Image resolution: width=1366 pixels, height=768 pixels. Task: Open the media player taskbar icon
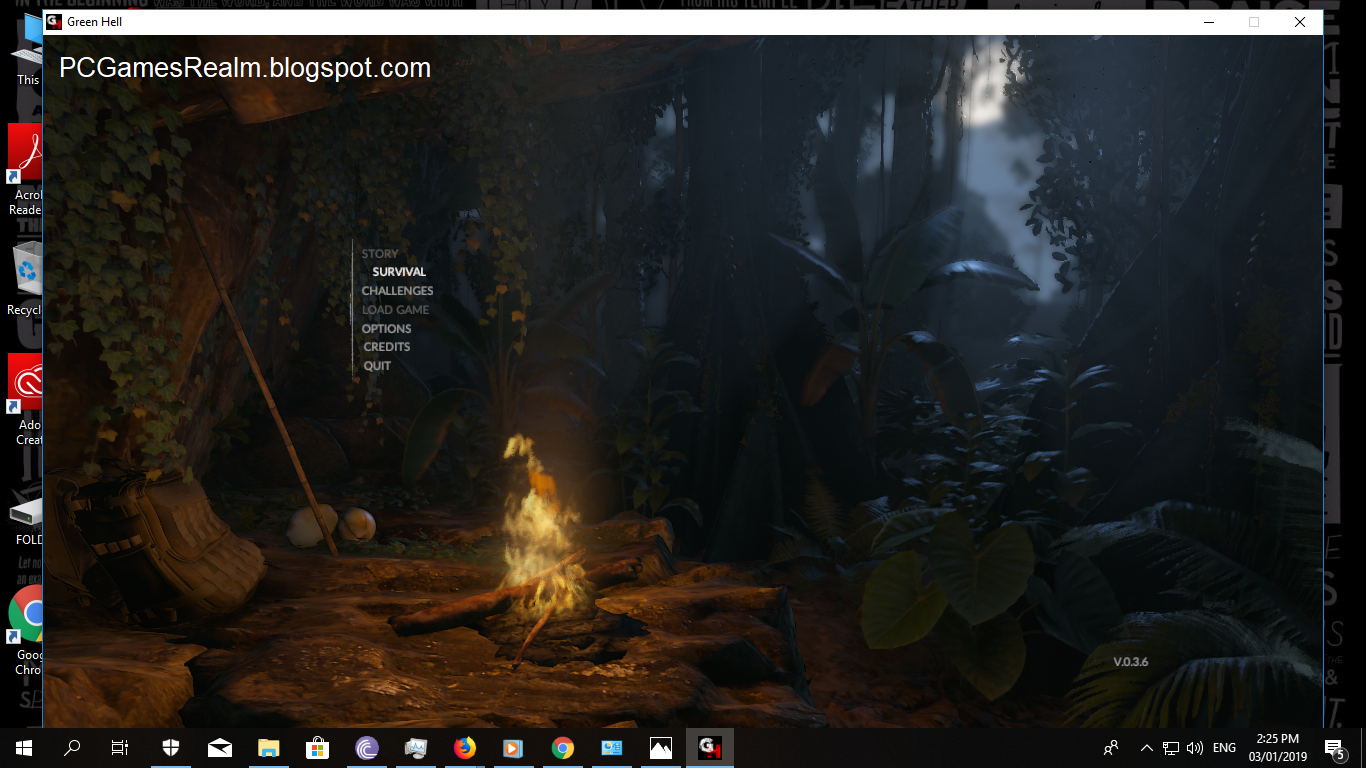click(x=513, y=747)
